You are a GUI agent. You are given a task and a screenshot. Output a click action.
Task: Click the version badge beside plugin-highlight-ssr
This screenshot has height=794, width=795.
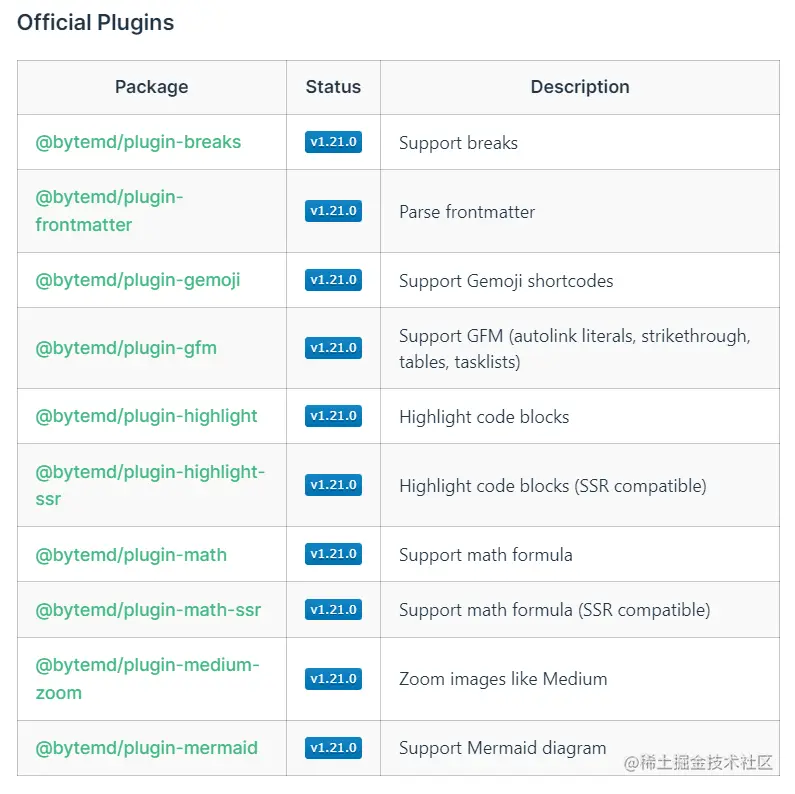pos(333,485)
